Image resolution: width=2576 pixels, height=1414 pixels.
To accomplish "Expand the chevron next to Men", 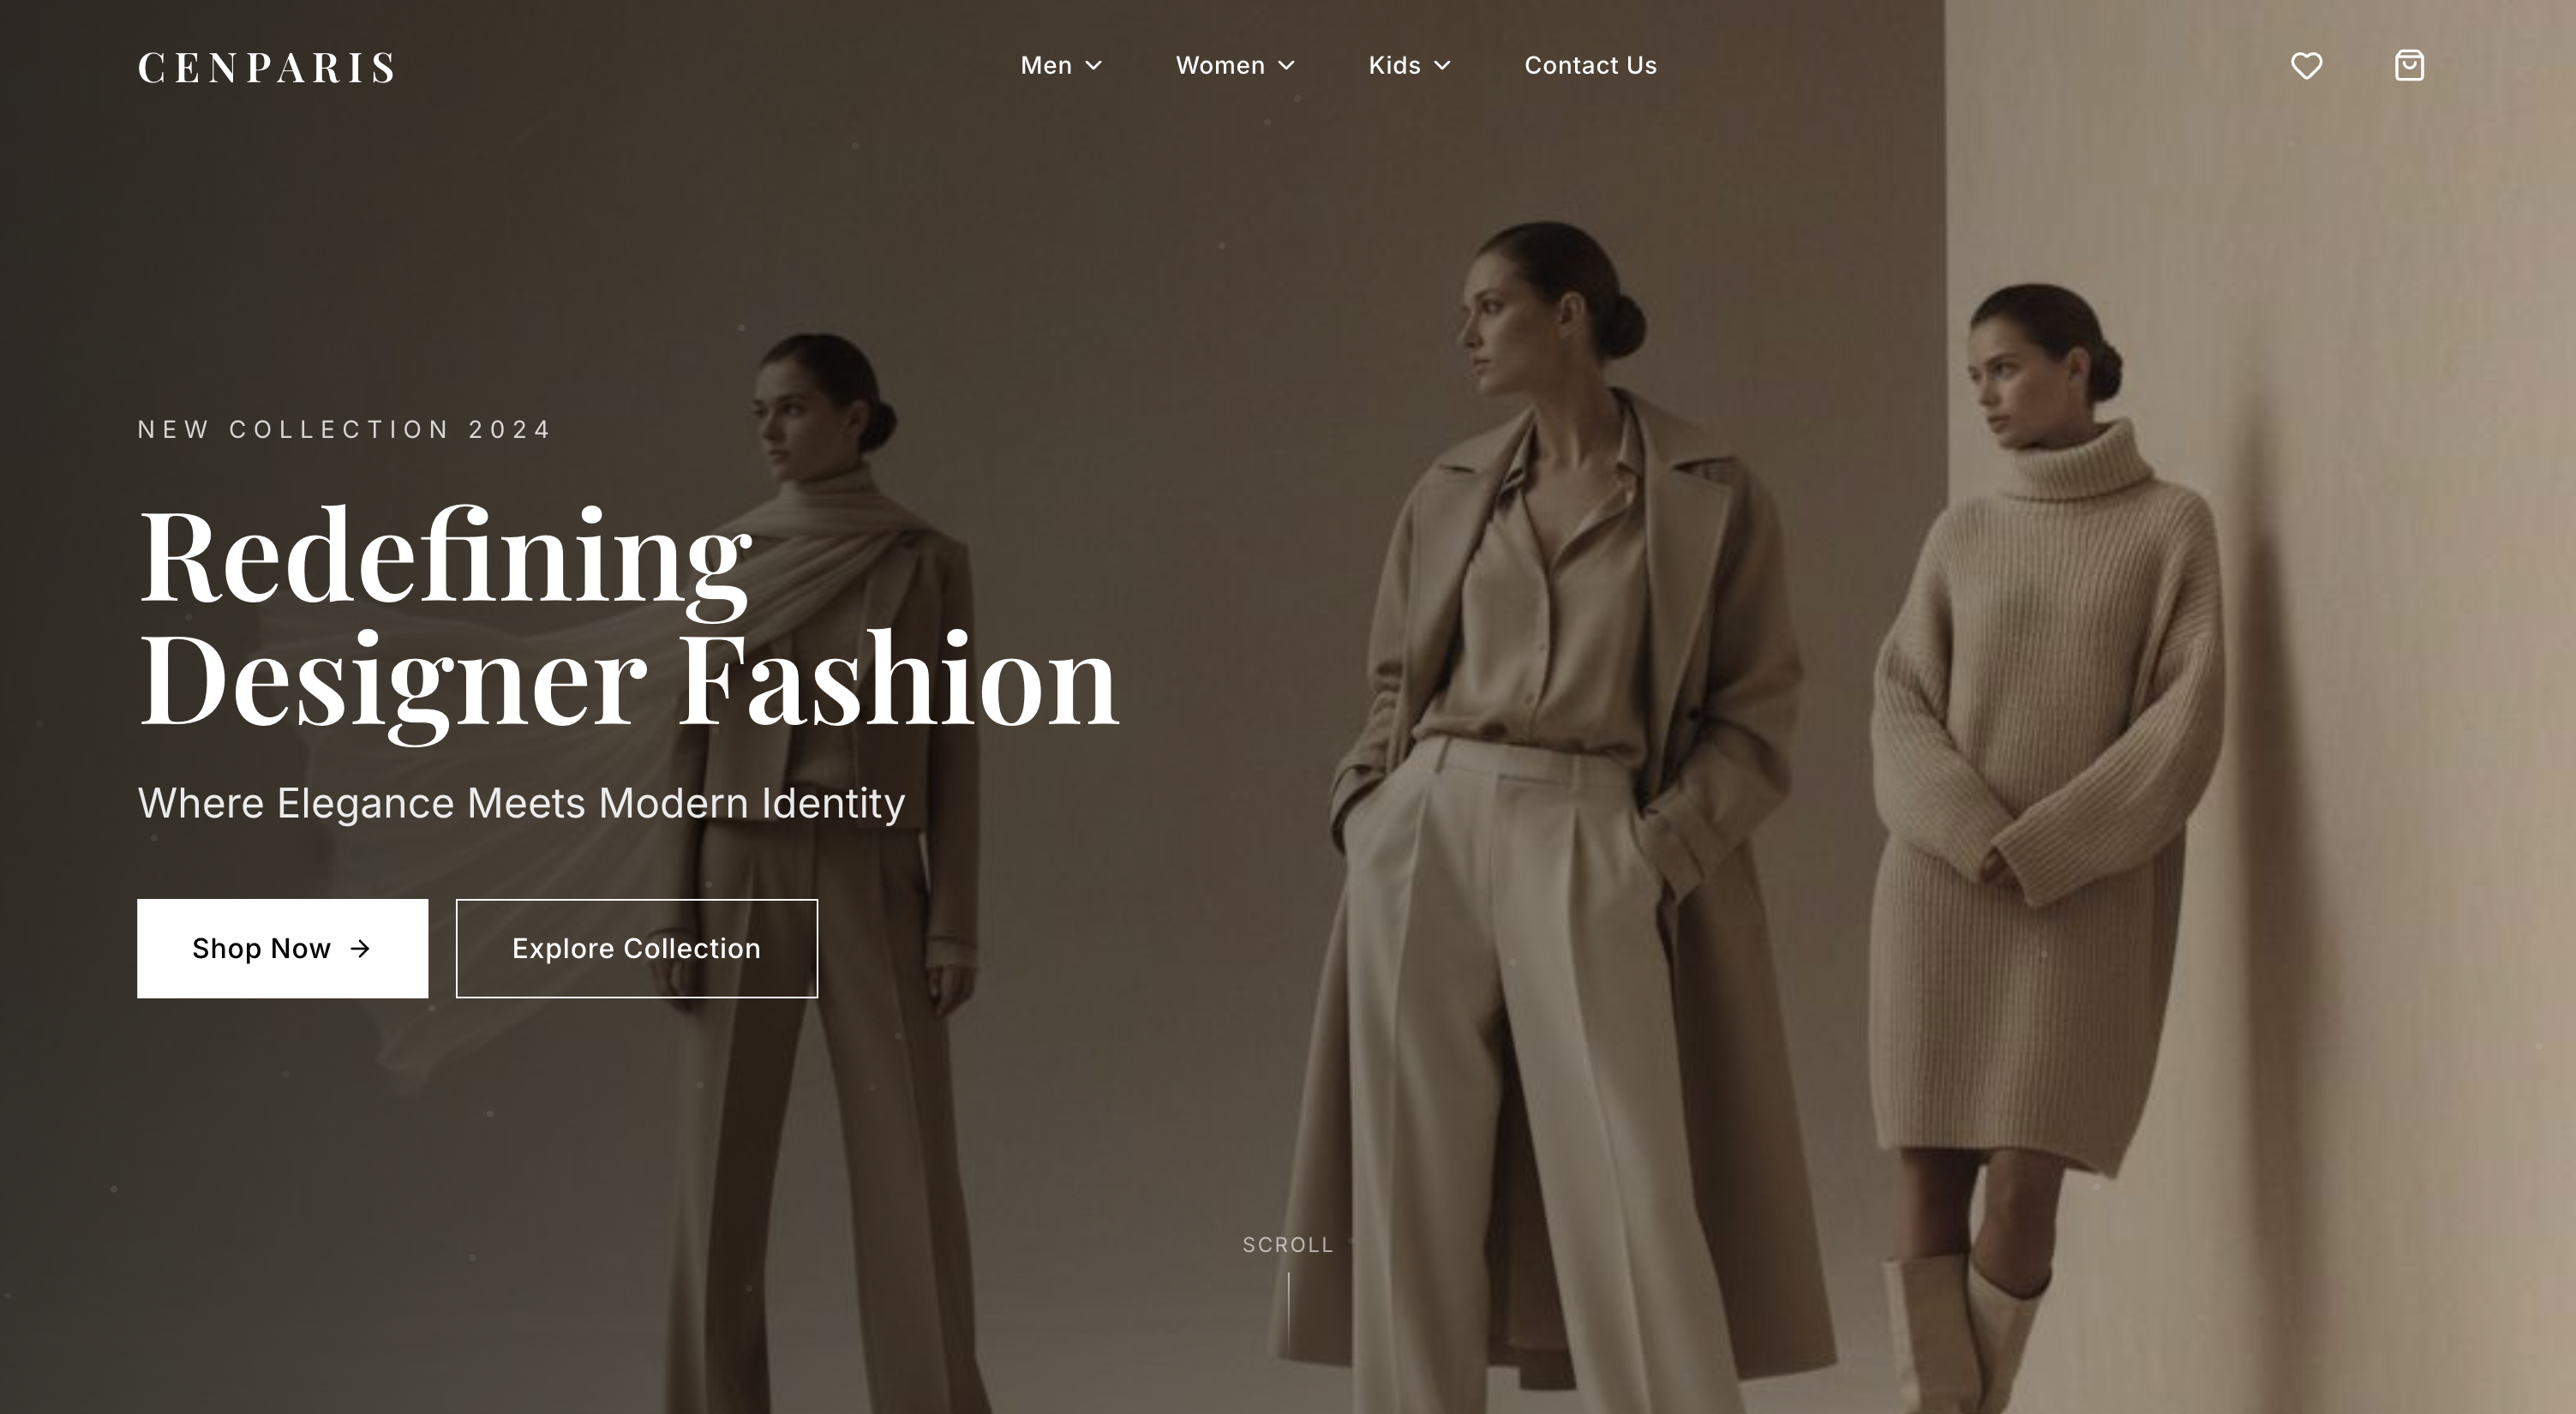I will coord(1093,65).
